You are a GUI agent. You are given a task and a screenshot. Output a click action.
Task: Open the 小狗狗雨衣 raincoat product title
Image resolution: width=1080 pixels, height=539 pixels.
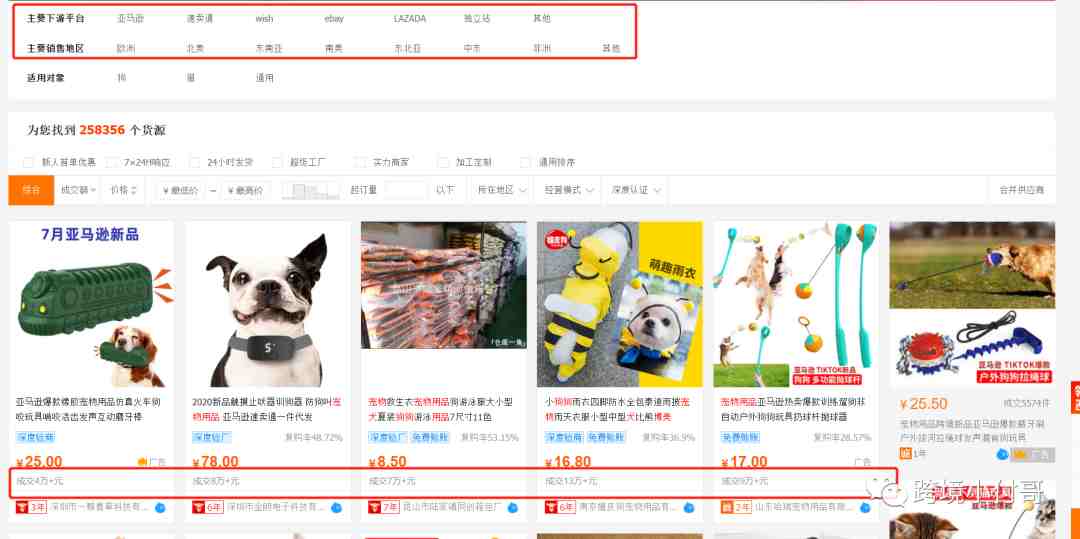coord(617,409)
